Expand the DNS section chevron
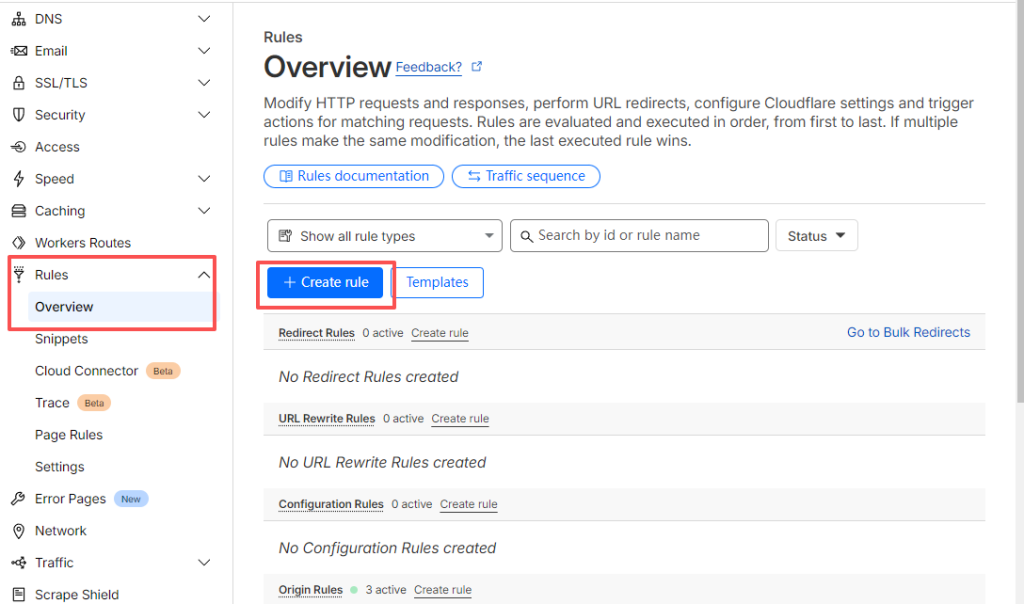The width and height of the screenshot is (1024, 604). 204,19
